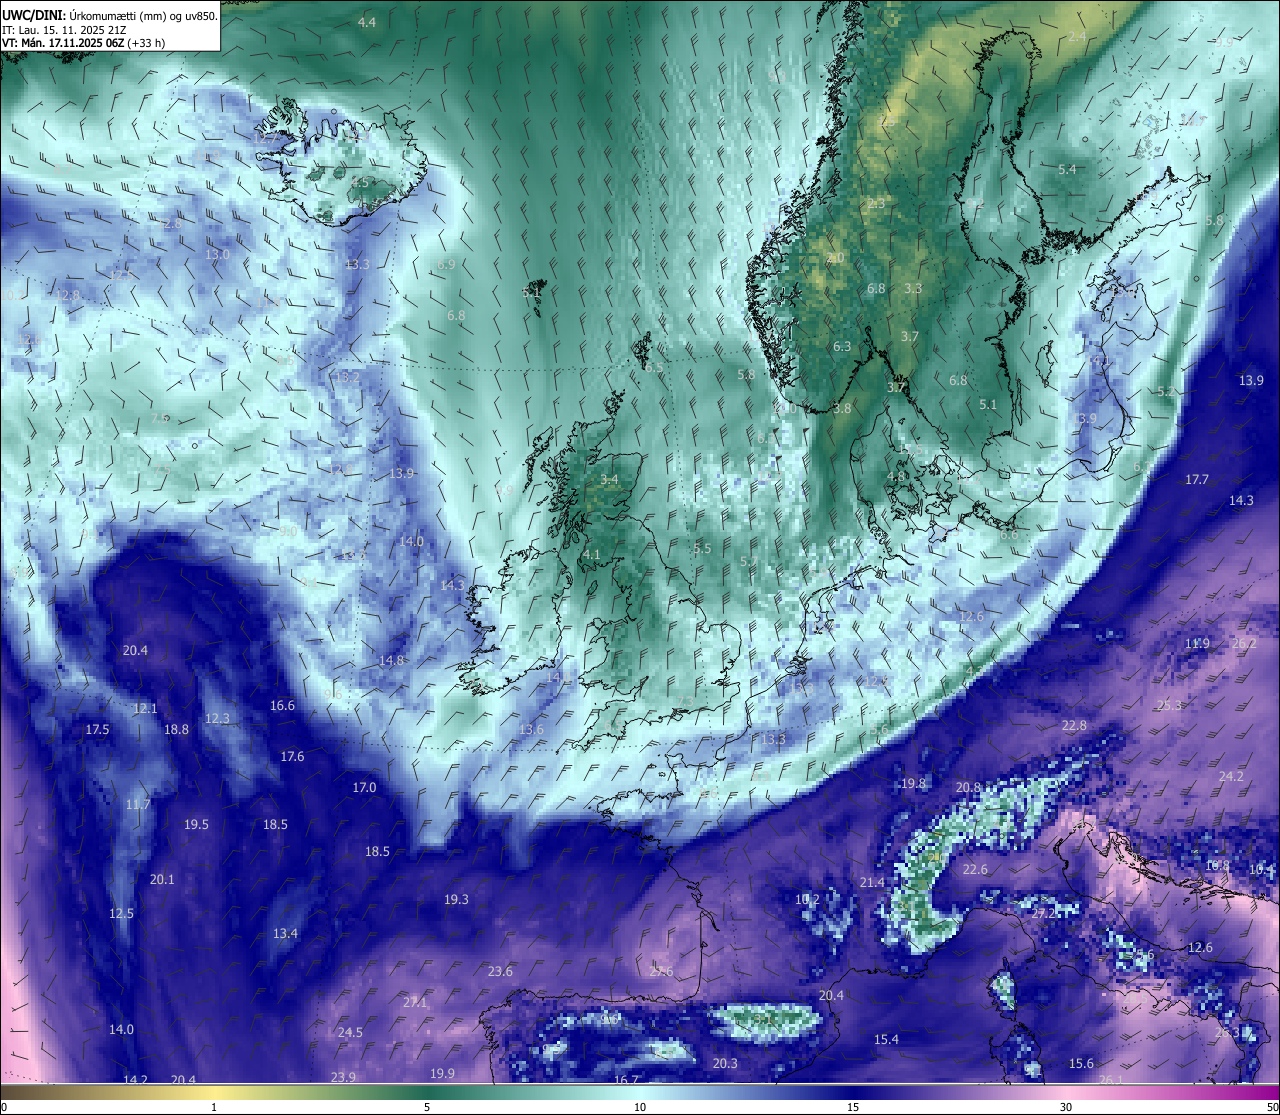Screen dimensions: 1280x1115
Task: Click the 22.8 value on the map
Action: click(x=1074, y=726)
